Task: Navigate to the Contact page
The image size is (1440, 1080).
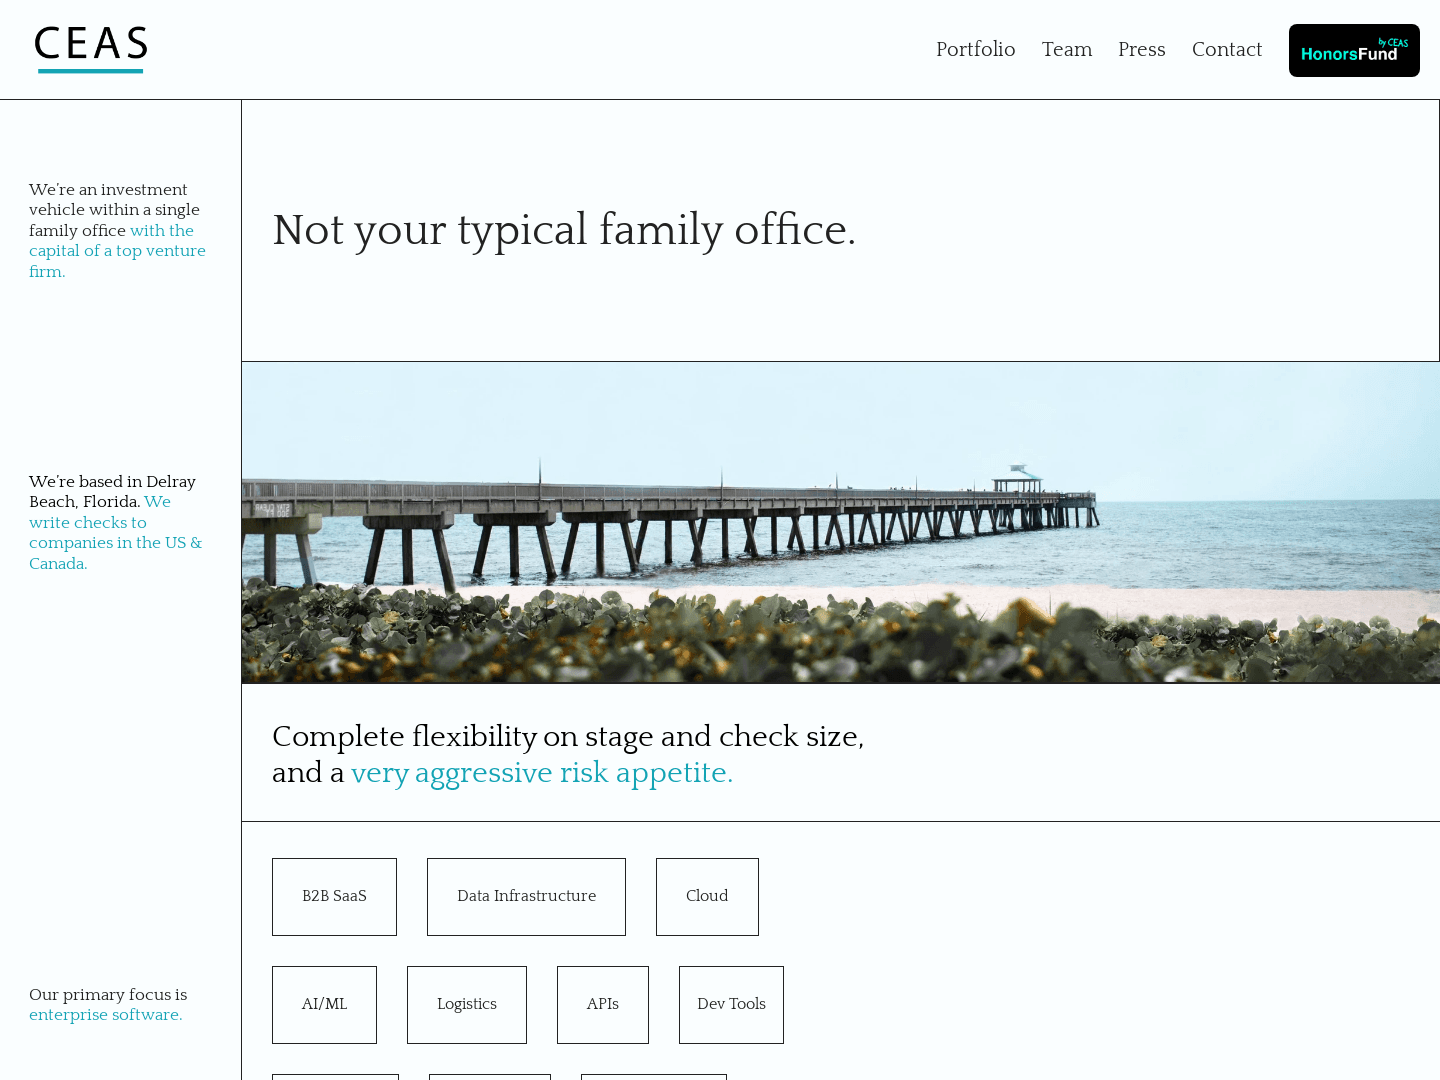Action: tap(1226, 50)
